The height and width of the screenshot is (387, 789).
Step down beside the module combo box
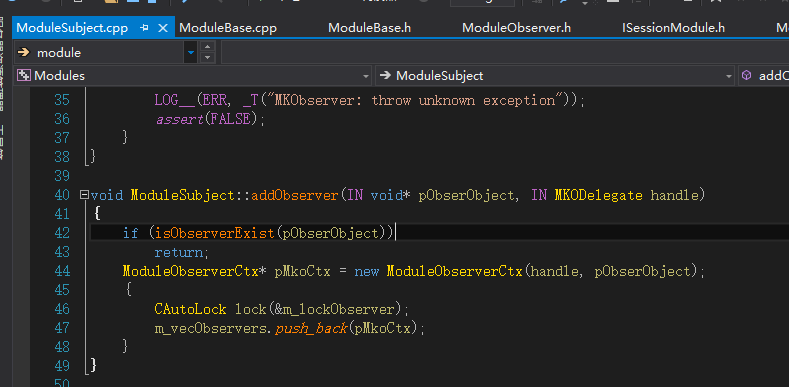point(207,58)
